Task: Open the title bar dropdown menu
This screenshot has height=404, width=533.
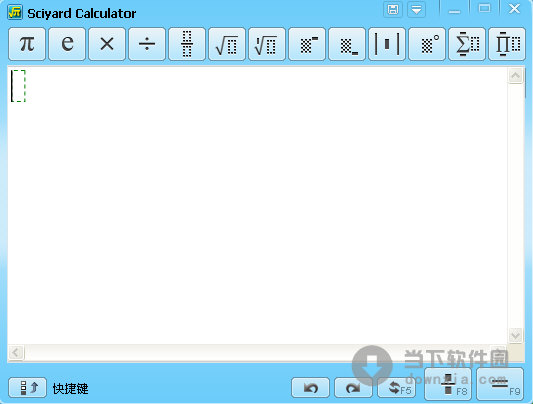Action: pos(416,10)
